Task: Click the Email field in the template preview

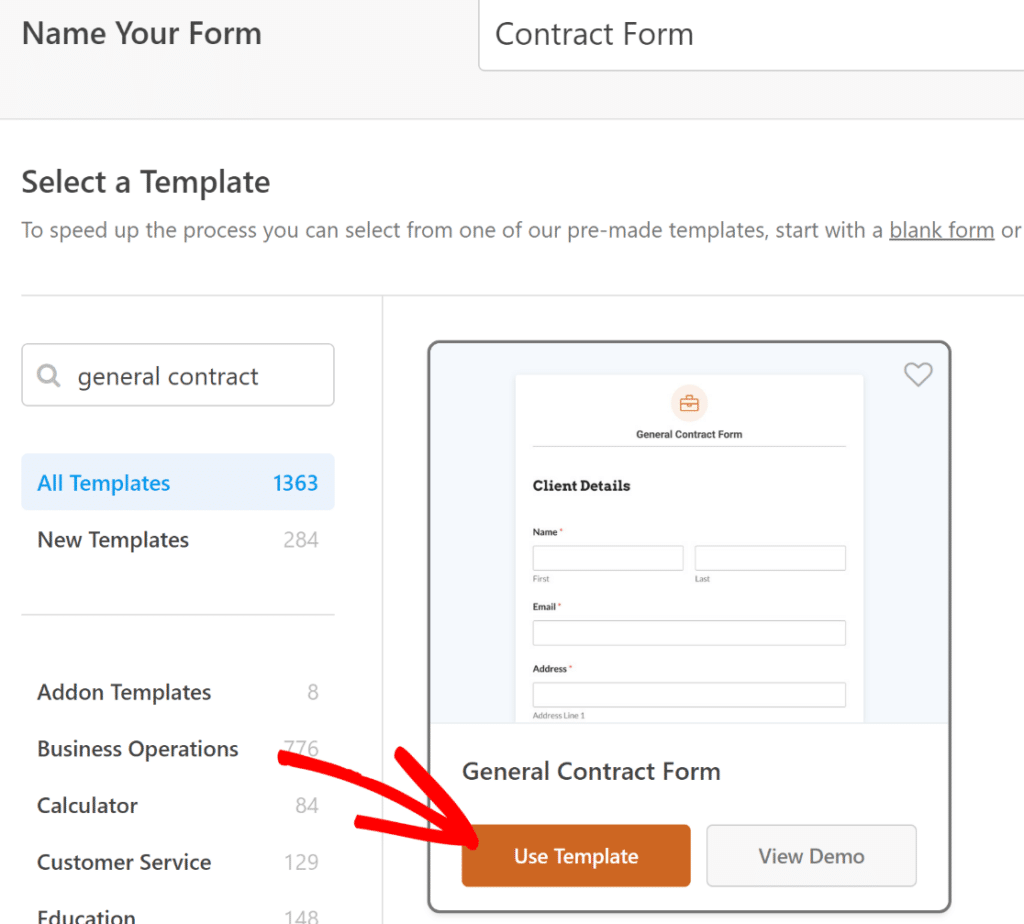Action: (x=689, y=632)
